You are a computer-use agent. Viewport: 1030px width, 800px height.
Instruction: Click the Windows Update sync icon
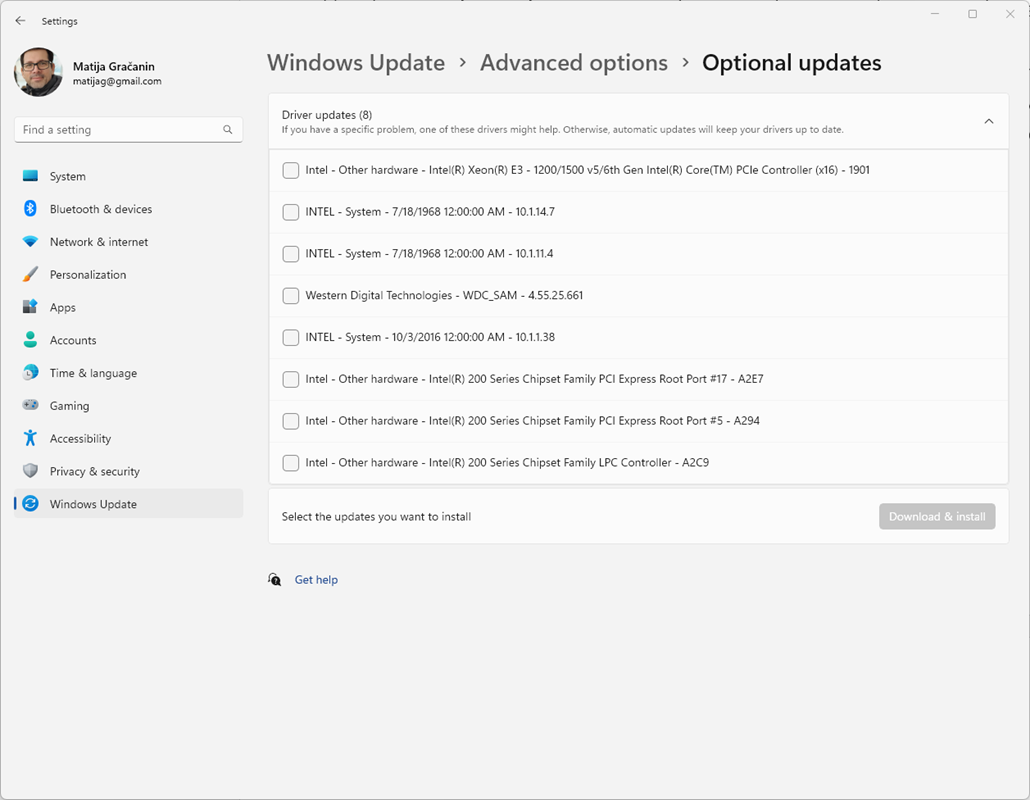(x=30, y=504)
